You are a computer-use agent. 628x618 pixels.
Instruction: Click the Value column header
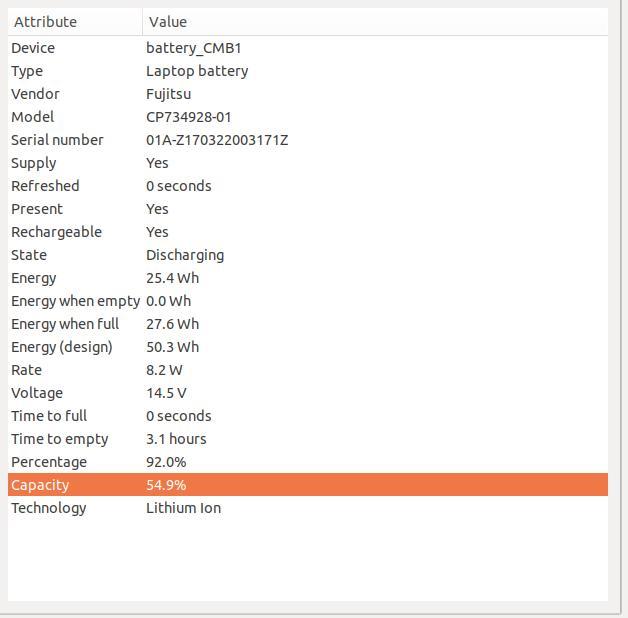click(375, 22)
